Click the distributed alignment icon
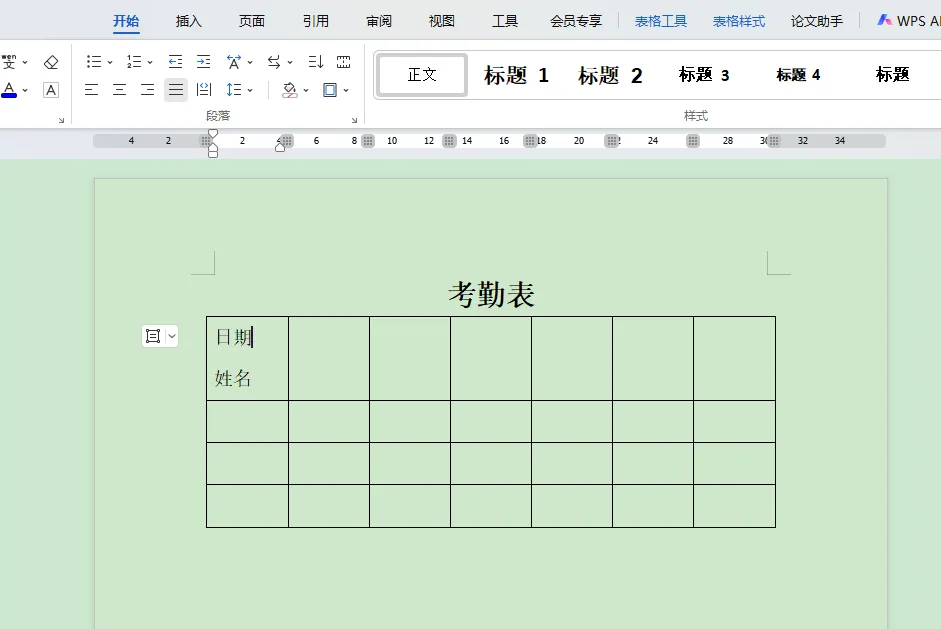The height and width of the screenshot is (629, 941). point(204,90)
